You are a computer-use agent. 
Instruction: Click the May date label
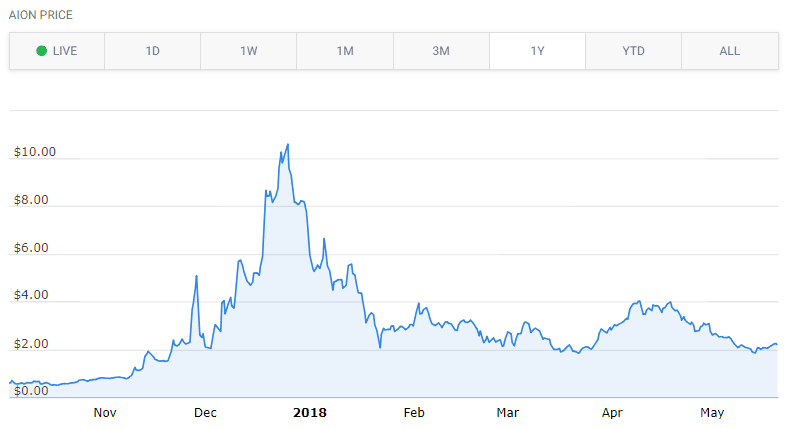coord(712,413)
